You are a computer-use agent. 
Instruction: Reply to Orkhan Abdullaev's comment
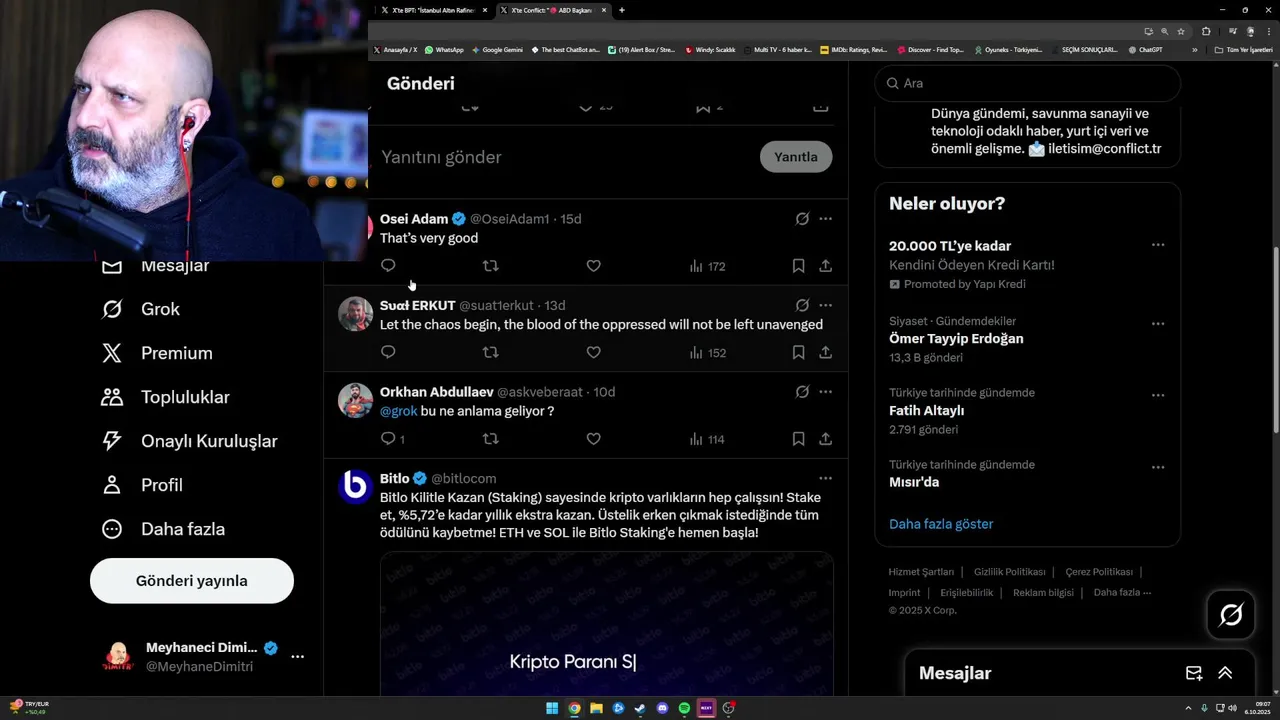pyautogui.click(x=392, y=439)
